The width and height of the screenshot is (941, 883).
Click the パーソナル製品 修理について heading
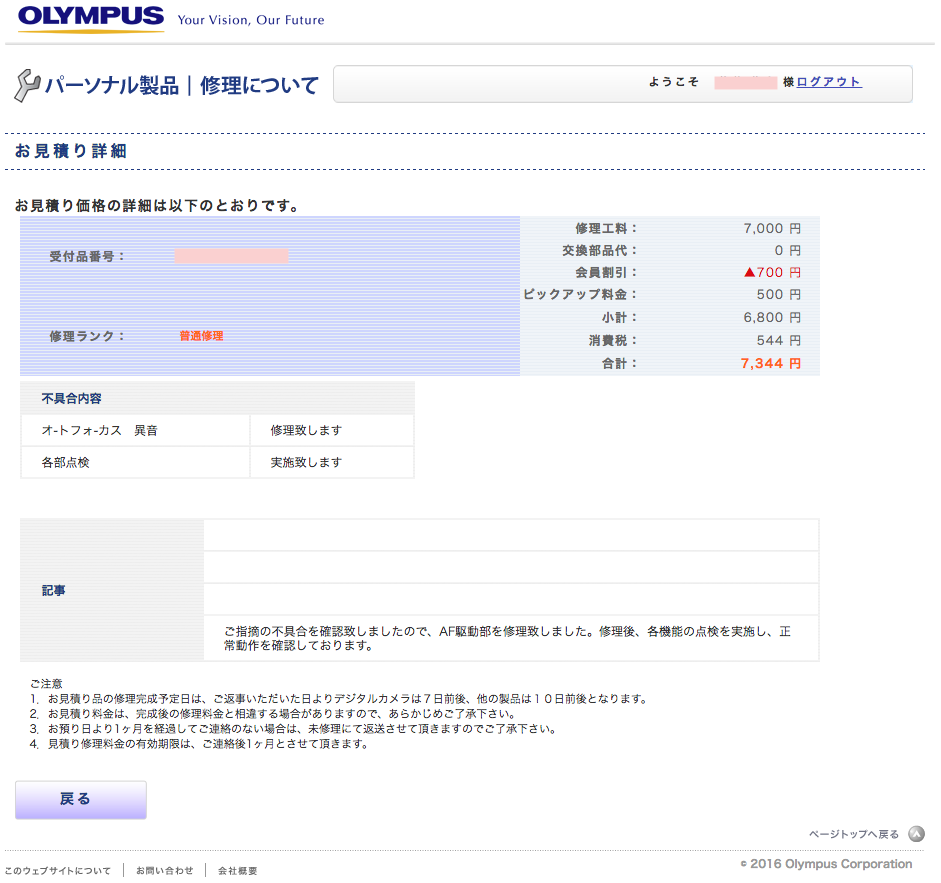tap(181, 85)
